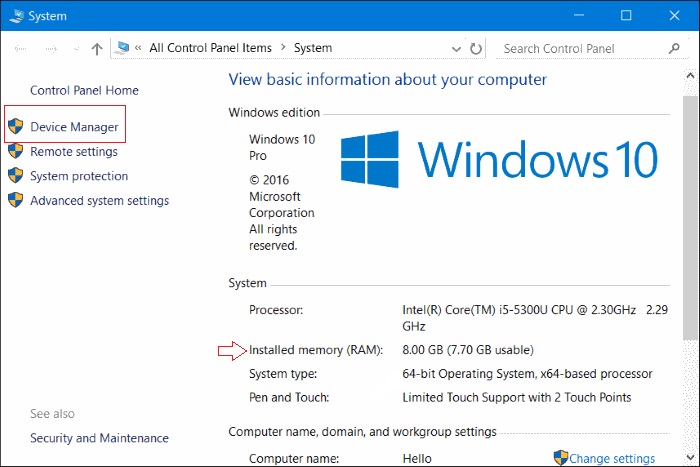Screen dimensions: 700x467
Task: Click shield icon next to Remote settings
Action: tap(16, 151)
